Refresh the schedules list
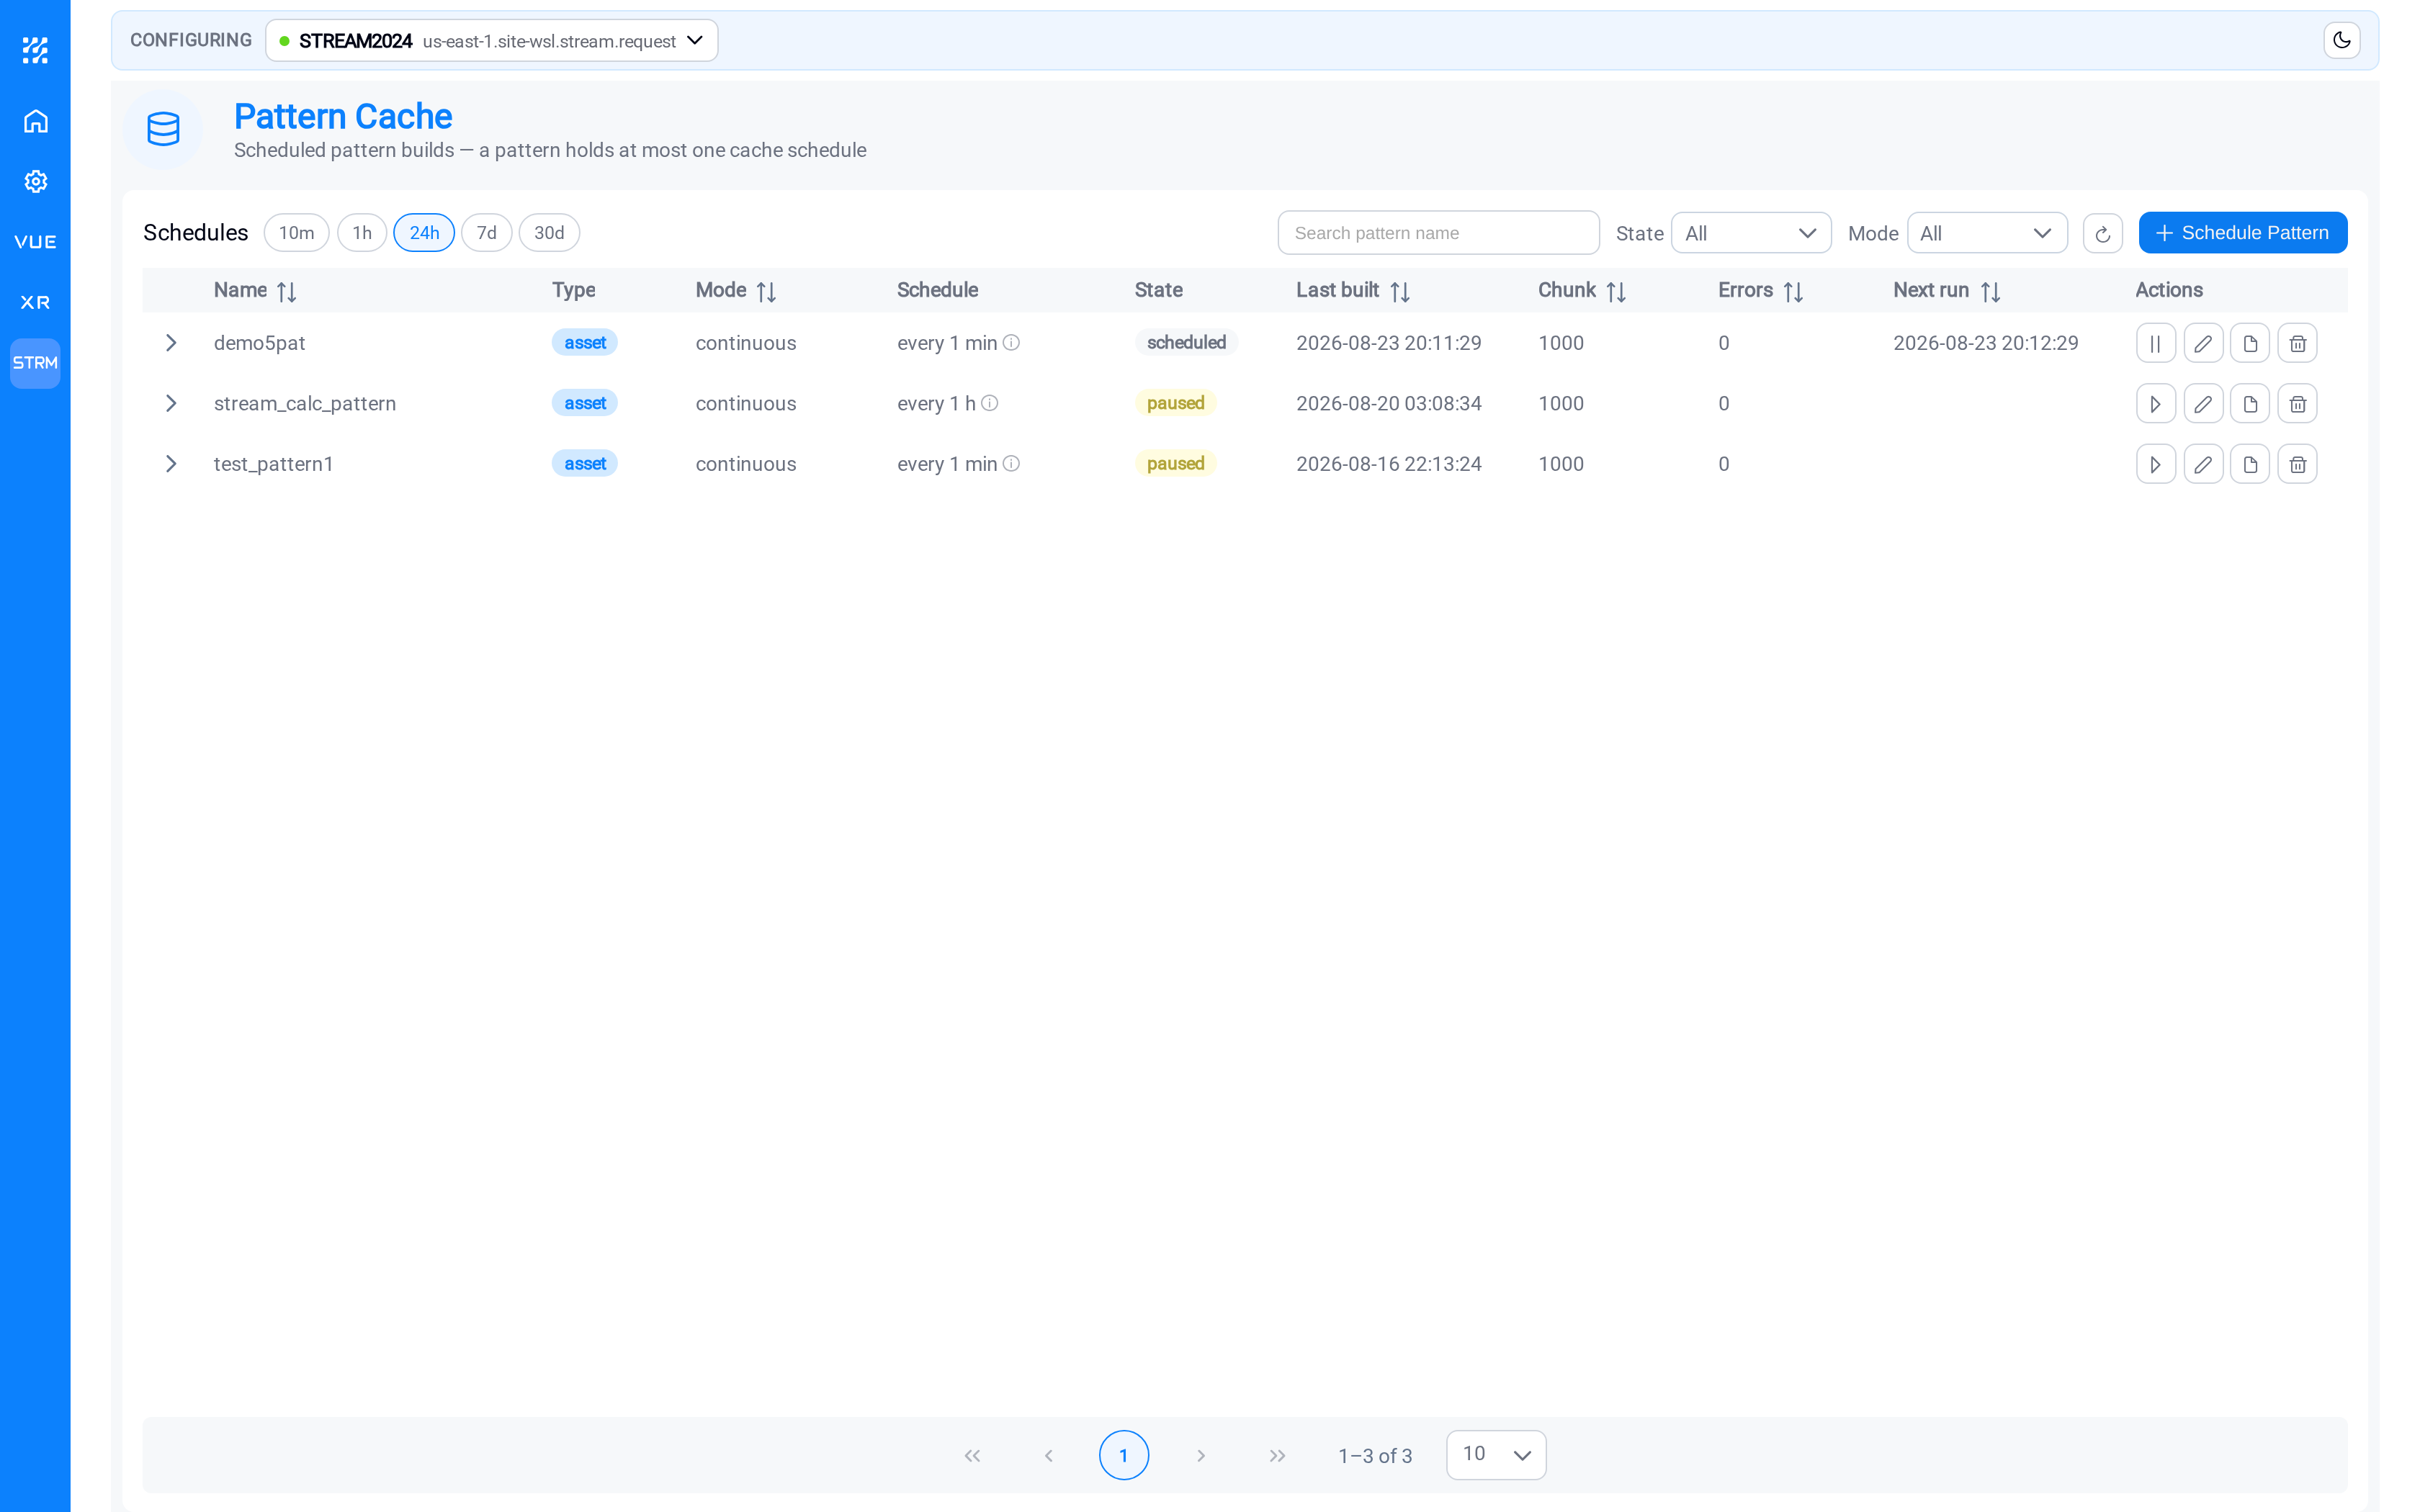The height and width of the screenshot is (1512, 2420). pos(2102,233)
